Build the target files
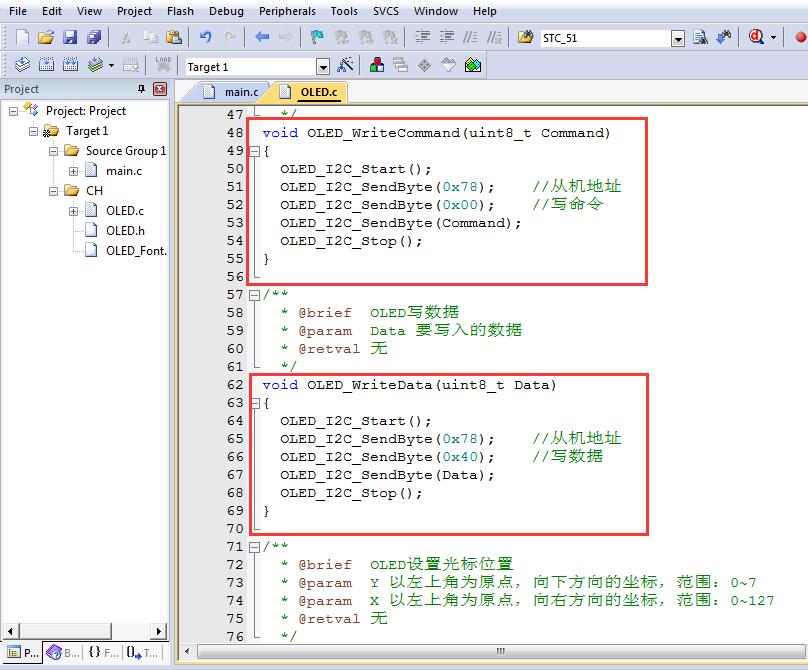This screenshot has width=808, height=670. 46,65
